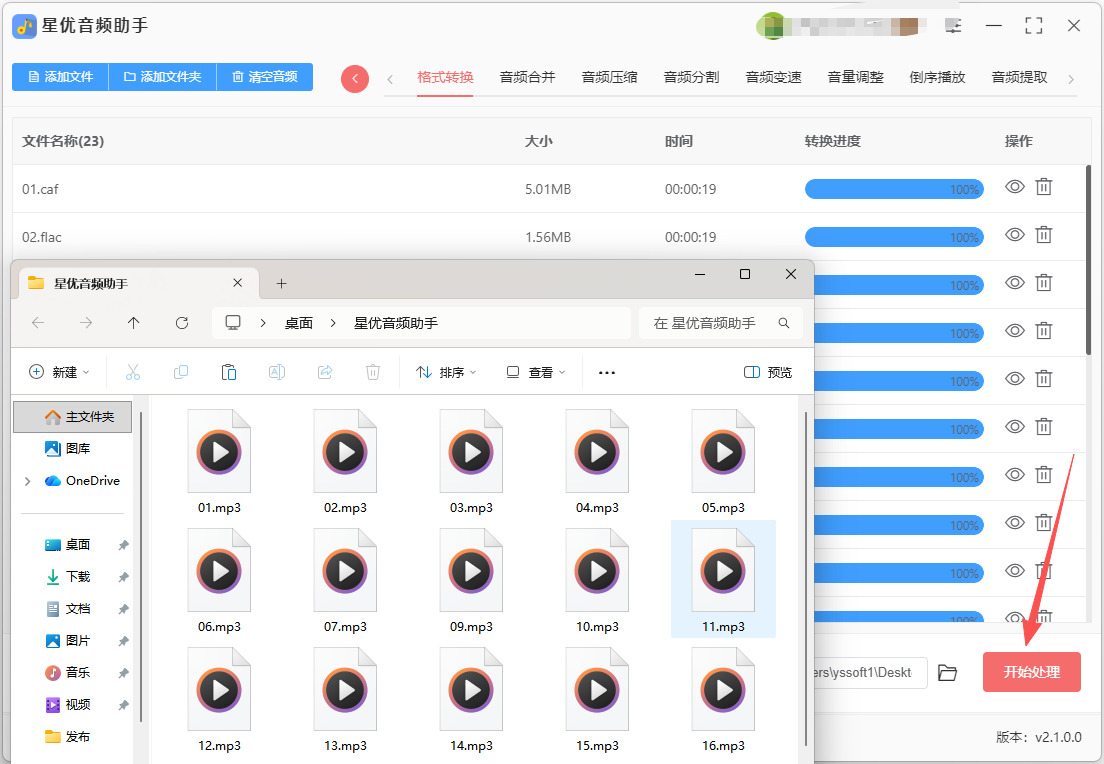Switch to the 音频压缩 tab
Screen dimensions: 1104x764
coord(609,77)
